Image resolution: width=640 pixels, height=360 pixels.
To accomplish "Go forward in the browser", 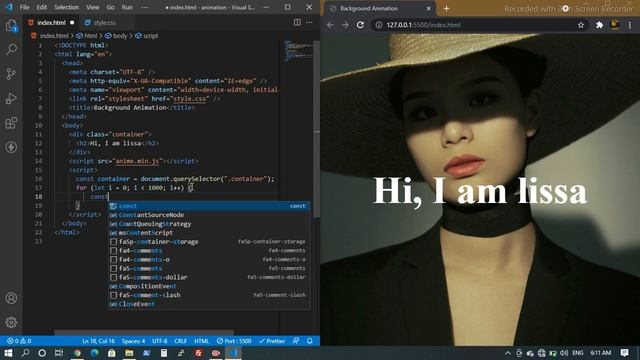I will [x=345, y=25].
